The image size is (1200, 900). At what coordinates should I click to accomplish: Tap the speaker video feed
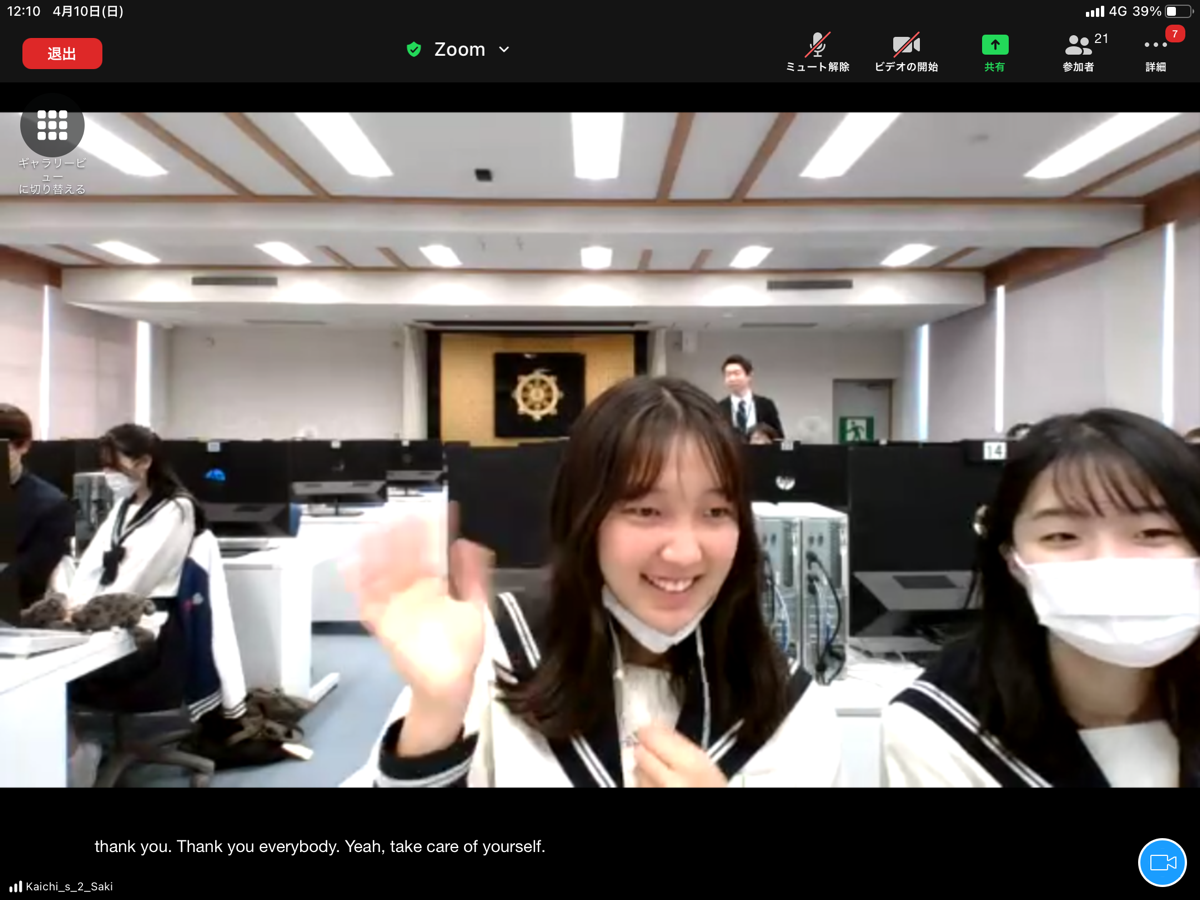click(x=600, y=449)
